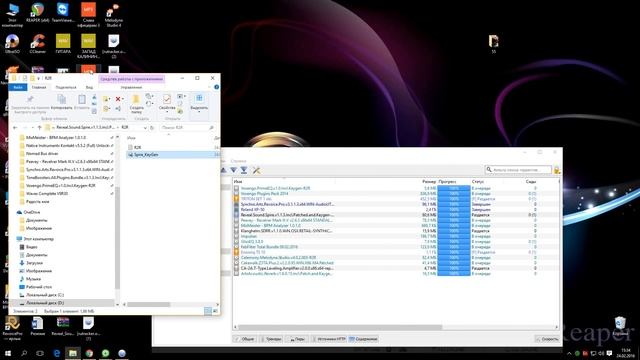Click Закрепить на панели быстрого доступа pin icon
Viewport: 640px width, 360px height.
[x=30, y=104]
